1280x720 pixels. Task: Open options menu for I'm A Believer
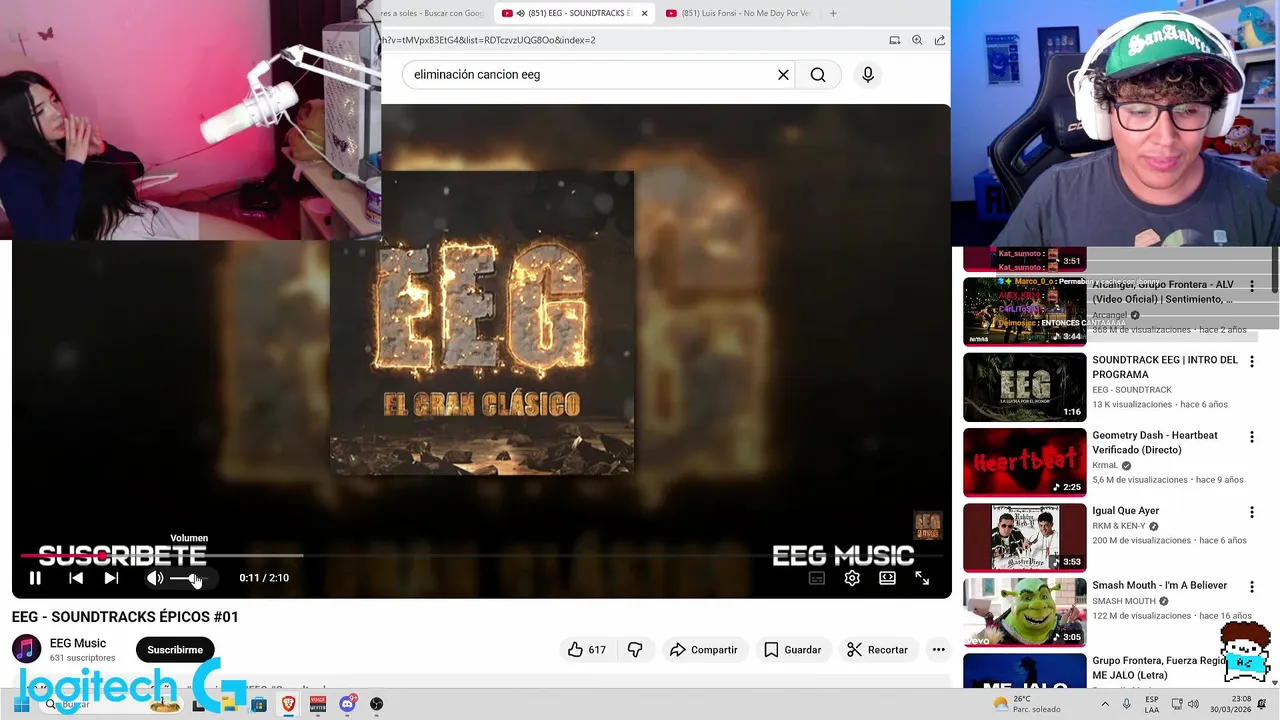[1251, 587]
